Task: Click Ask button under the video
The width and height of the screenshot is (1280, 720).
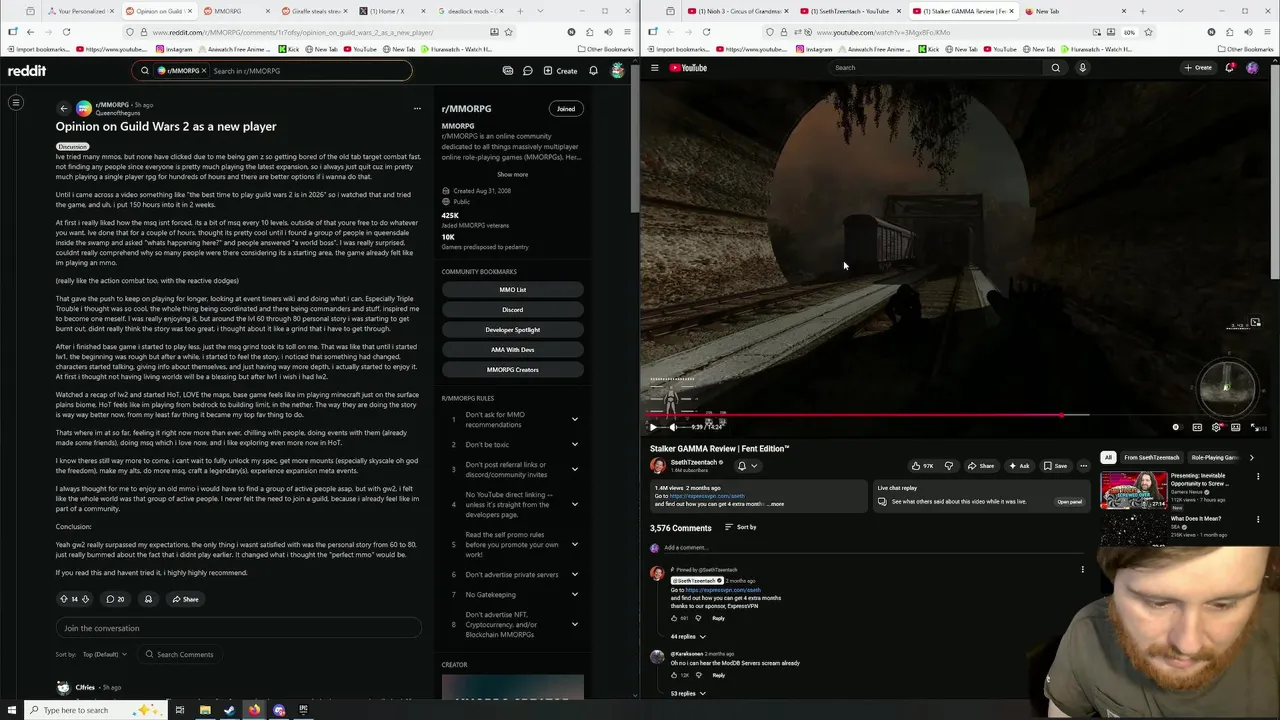Action: (x=1019, y=466)
